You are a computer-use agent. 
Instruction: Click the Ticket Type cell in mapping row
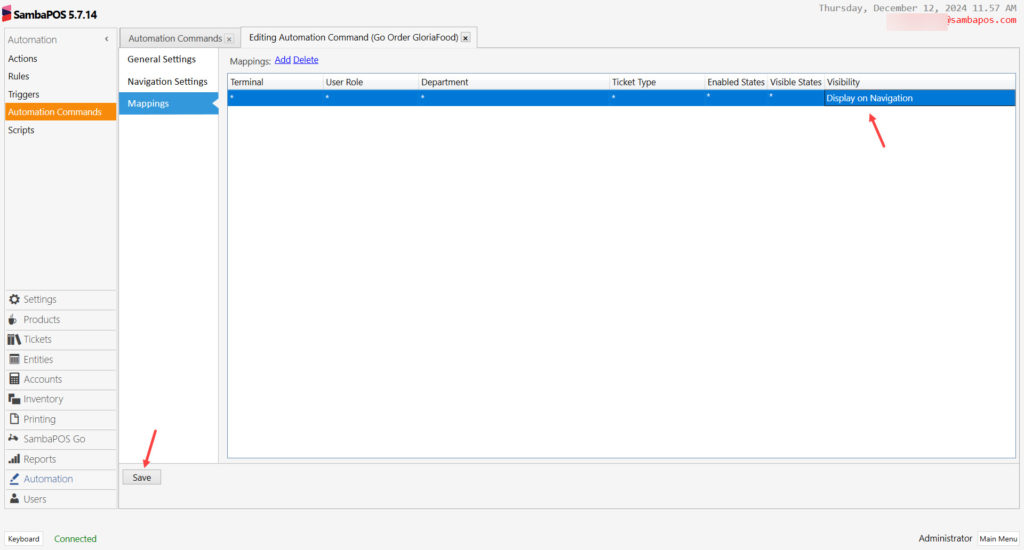pos(656,98)
